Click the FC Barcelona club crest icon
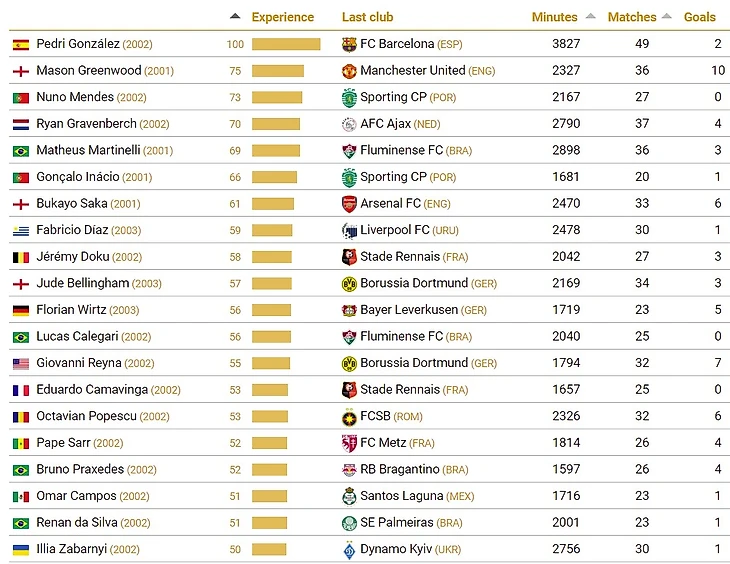This screenshot has height=564, width=730. coord(349,44)
